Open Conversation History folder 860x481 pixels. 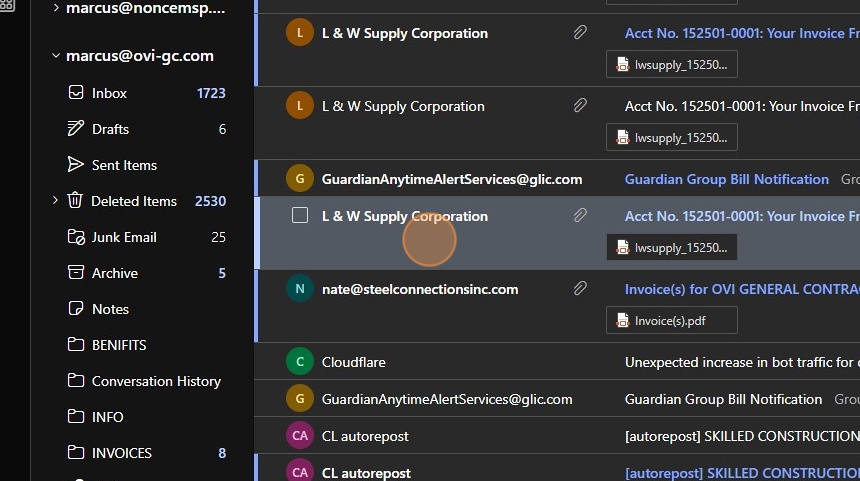tap(146, 381)
